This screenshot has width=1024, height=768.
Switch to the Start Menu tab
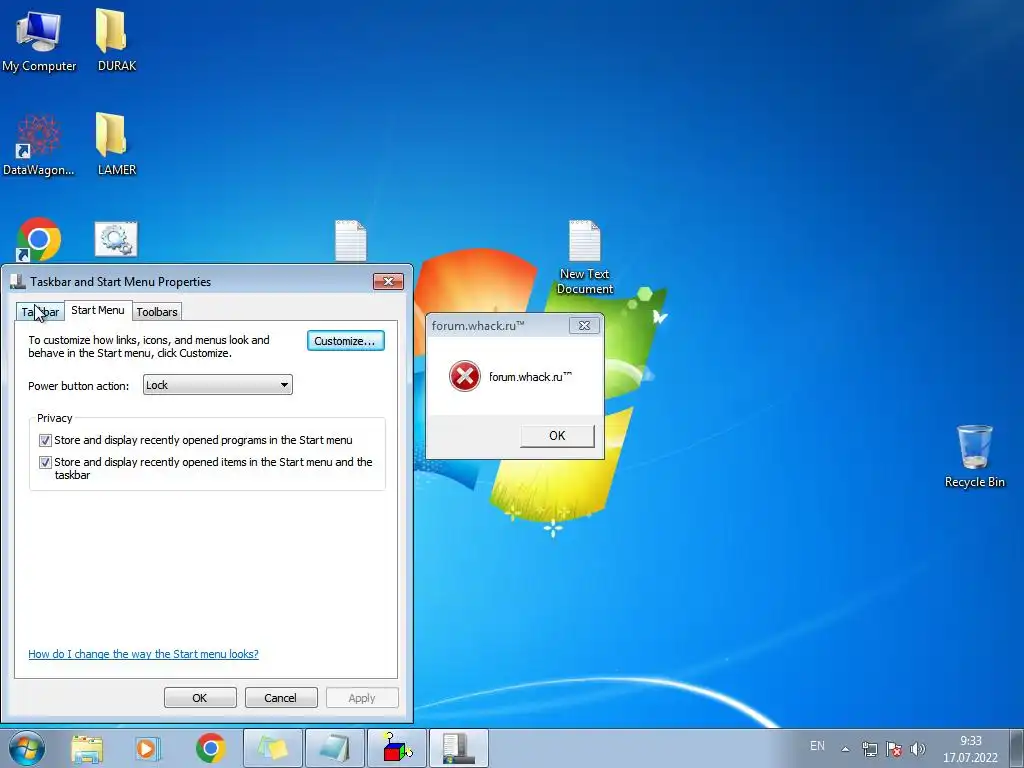(x=98, y=310)
